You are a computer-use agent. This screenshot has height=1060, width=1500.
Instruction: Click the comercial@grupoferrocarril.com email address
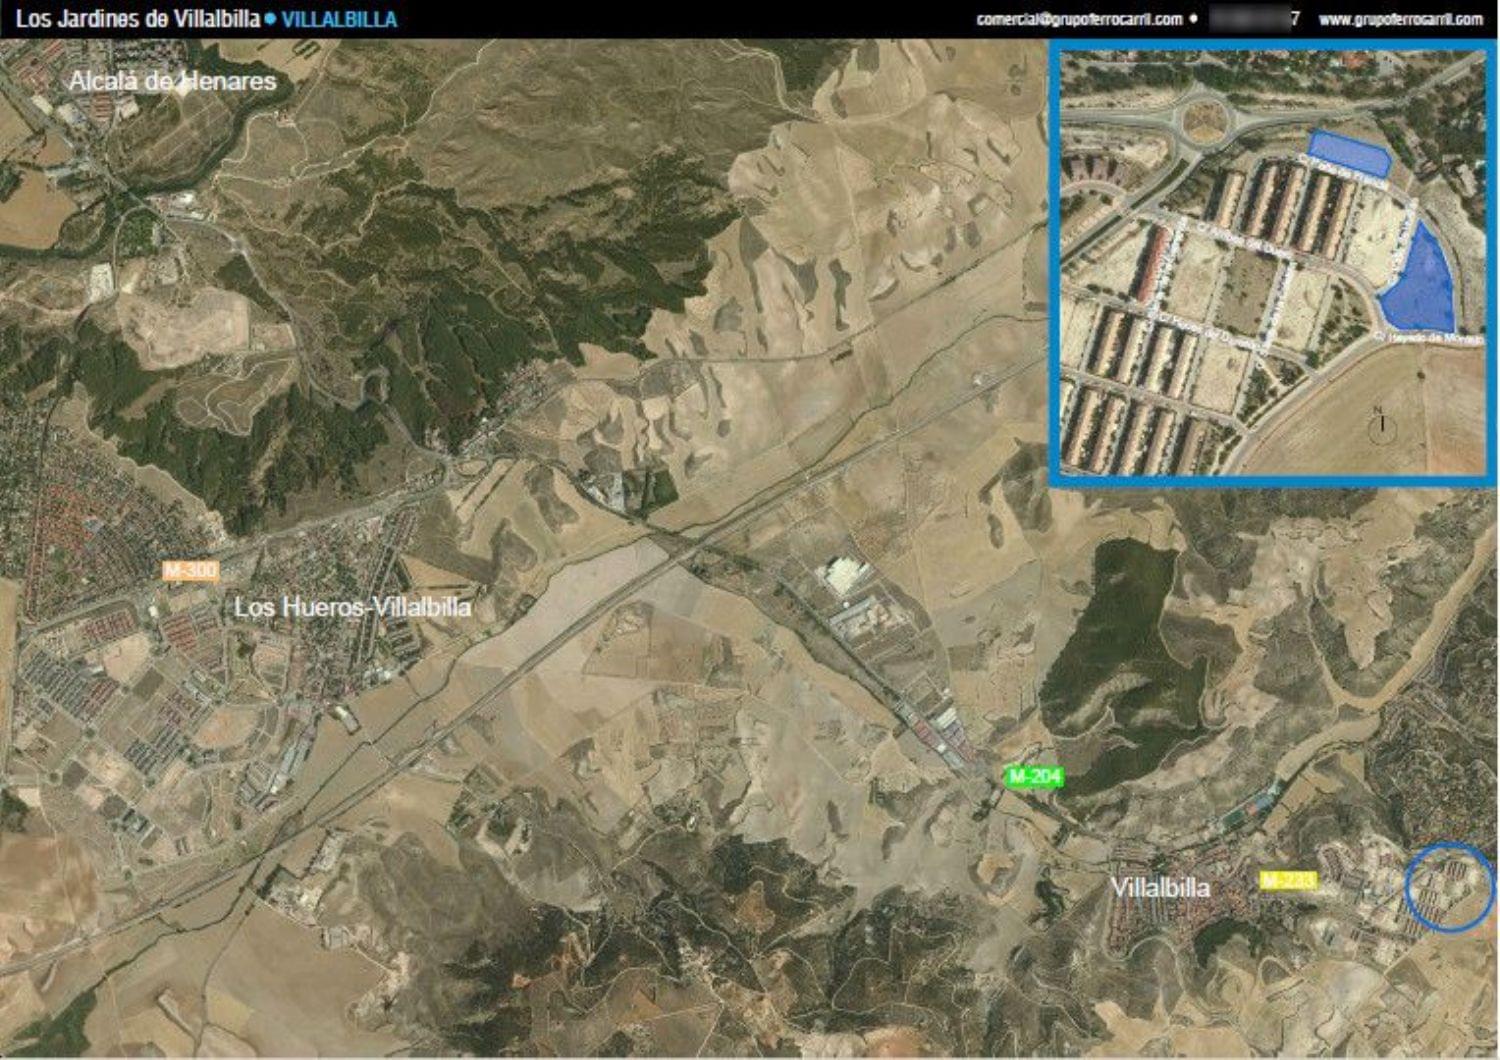(1079, 19)
